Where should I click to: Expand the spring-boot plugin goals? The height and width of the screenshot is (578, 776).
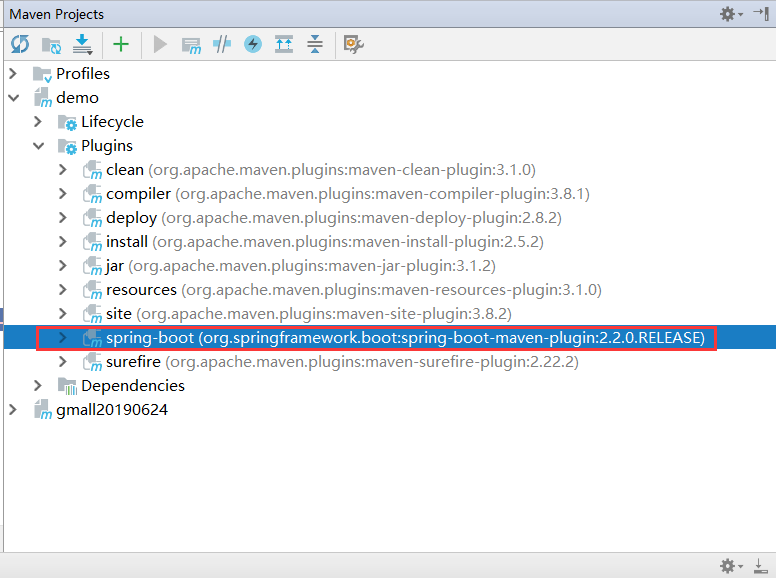point(63,337)
